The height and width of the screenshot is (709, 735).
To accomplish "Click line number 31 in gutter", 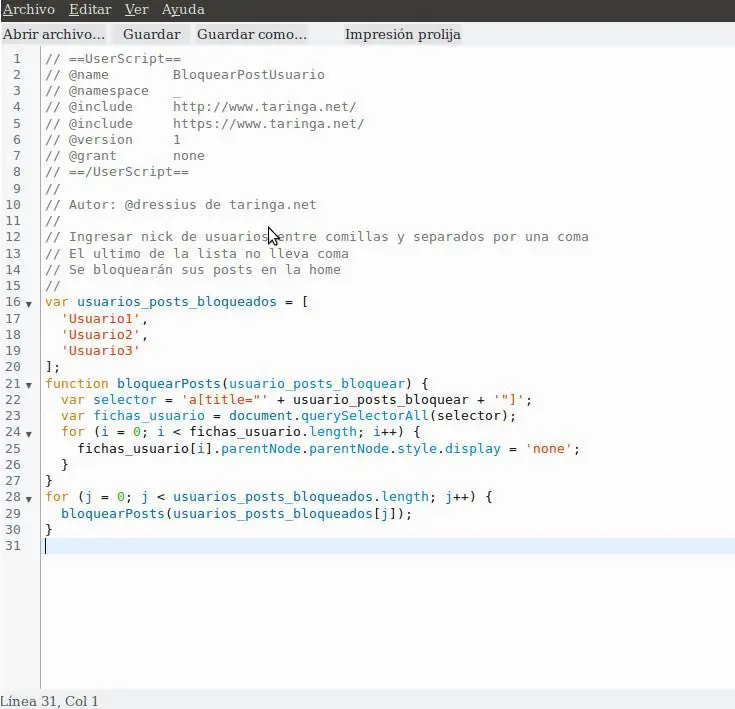I will point(13,545).
